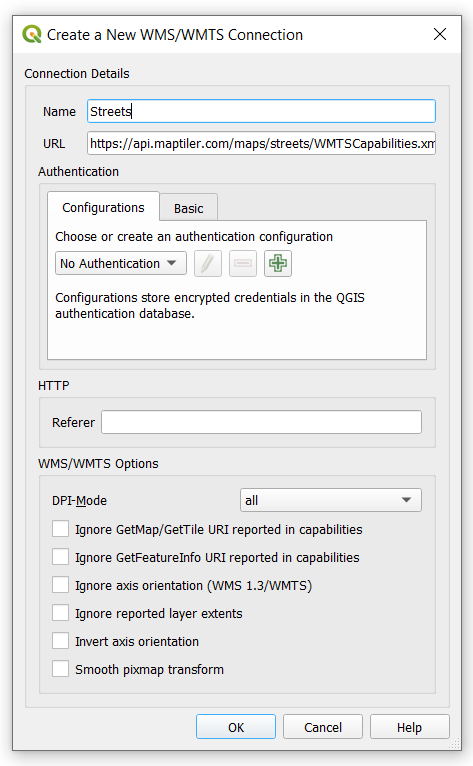Check Ignore GetFeatureInfo URI option
Screen dimensions: 473x766
tap(61, 557)
